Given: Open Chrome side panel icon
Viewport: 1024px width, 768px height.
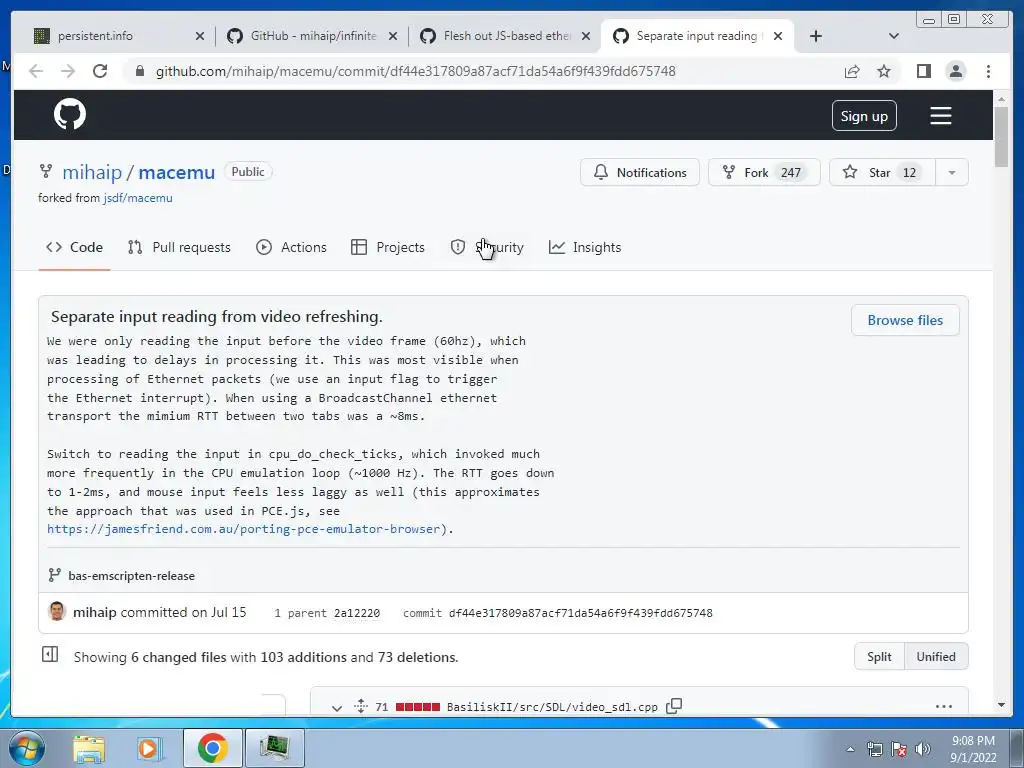Looking at the screenshot, I should point(923,71).
